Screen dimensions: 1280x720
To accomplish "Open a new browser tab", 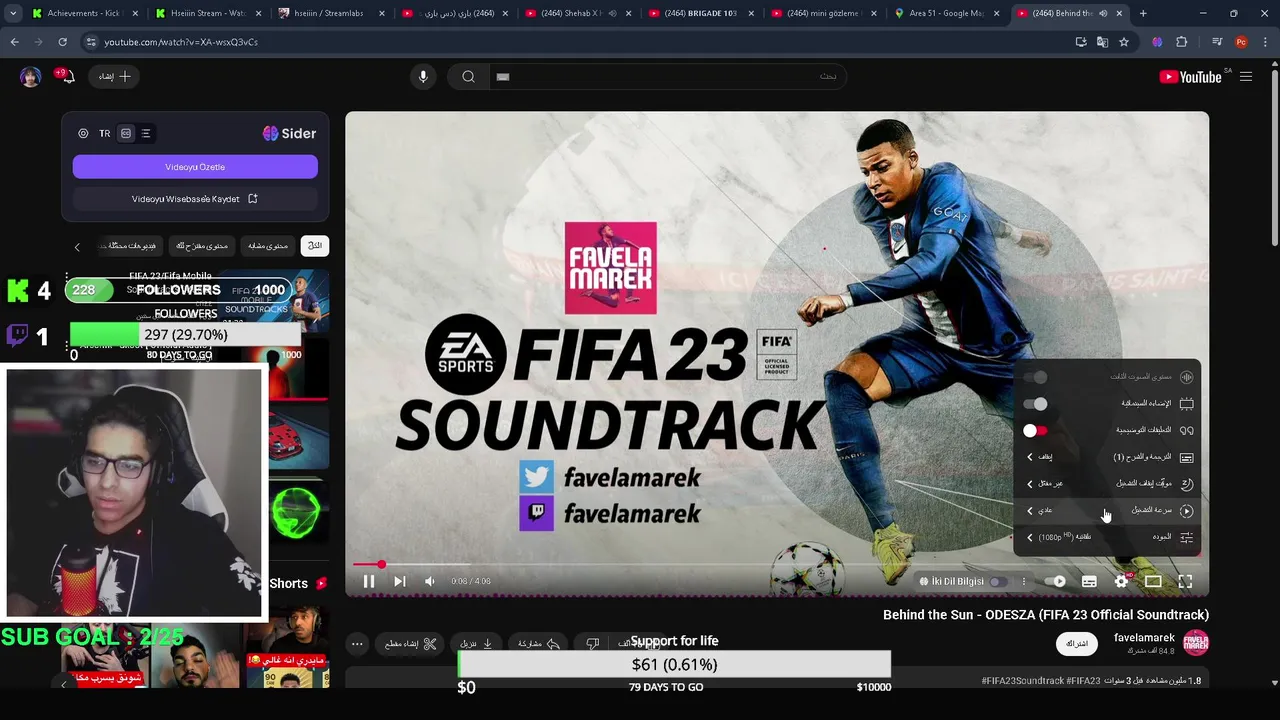I will [1143, 13].
